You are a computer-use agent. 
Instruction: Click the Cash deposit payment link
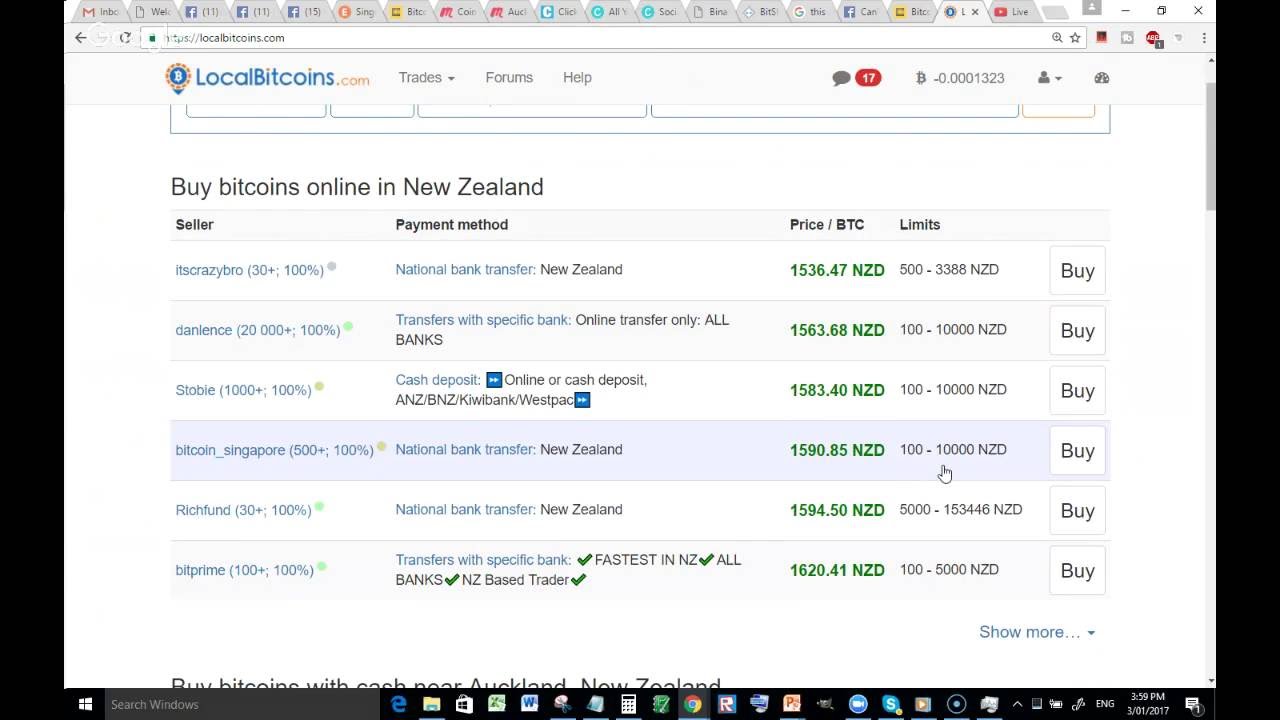click(x=438, y=380)
